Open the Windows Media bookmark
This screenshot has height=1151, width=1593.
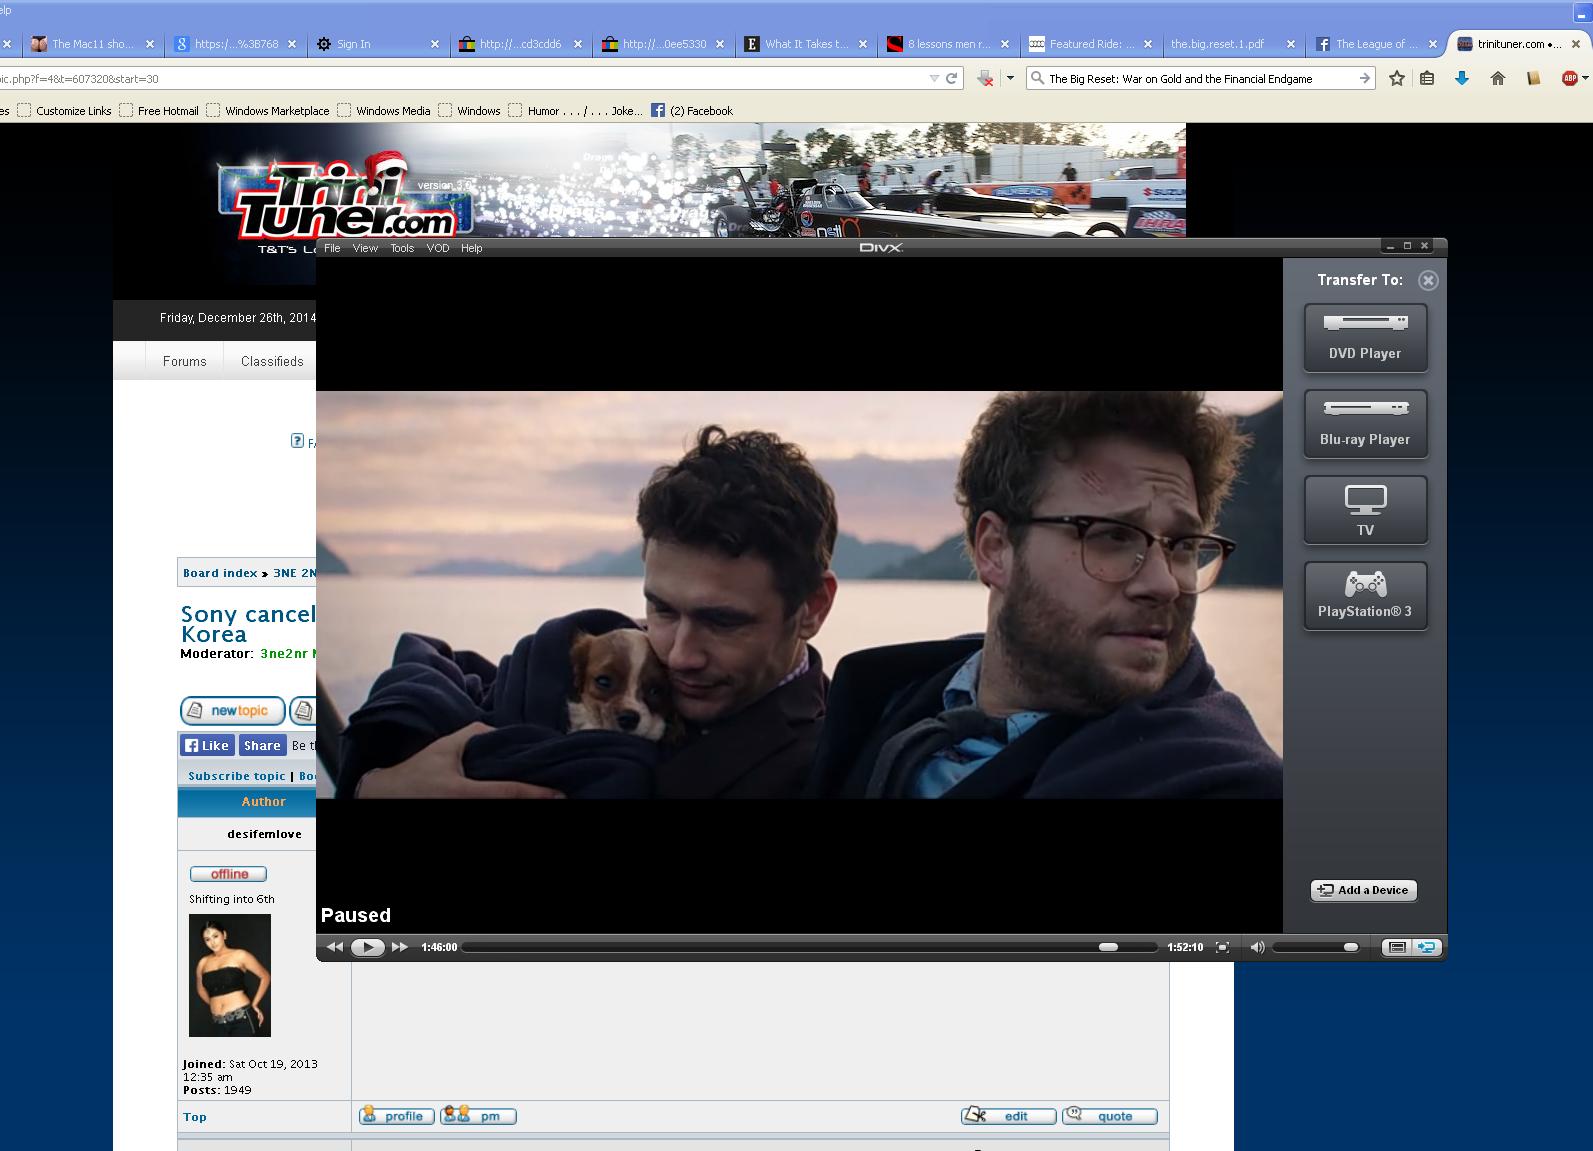384,111
